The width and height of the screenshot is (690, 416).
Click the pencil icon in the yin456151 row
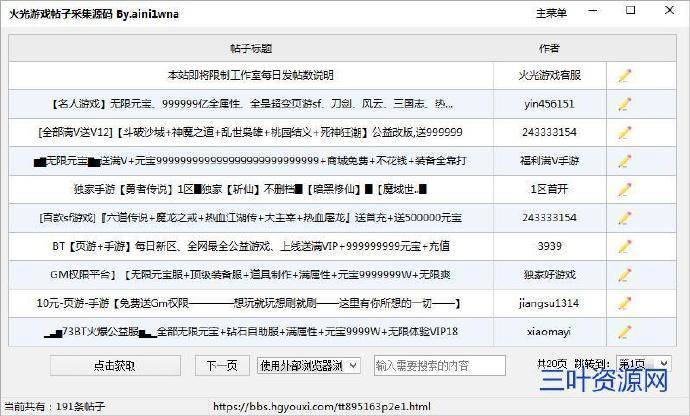[x=624, y=104]
